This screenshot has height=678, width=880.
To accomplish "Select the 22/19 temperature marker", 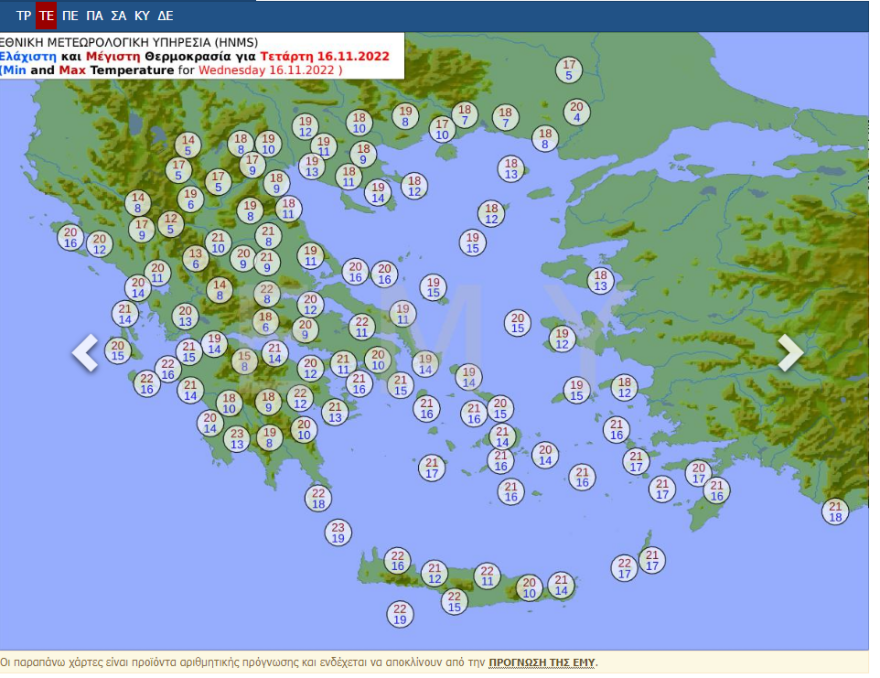I will point(400,614).
